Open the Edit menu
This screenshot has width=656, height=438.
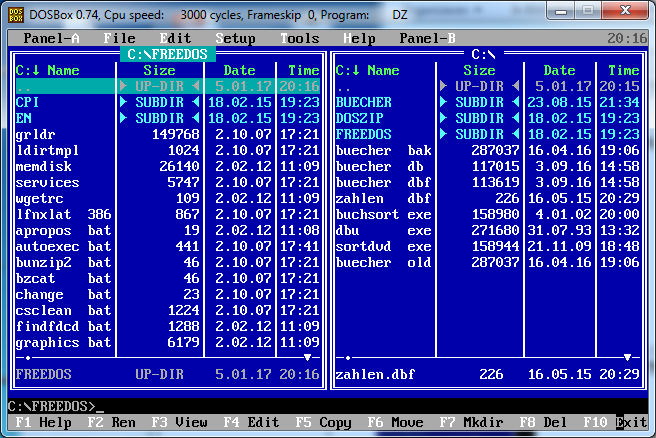coord(175,38)
